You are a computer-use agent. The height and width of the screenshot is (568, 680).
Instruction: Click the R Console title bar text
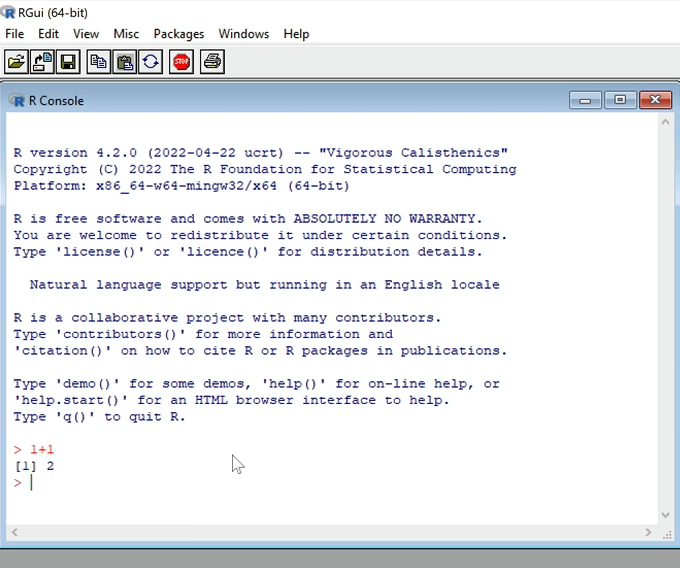[56, 101]
